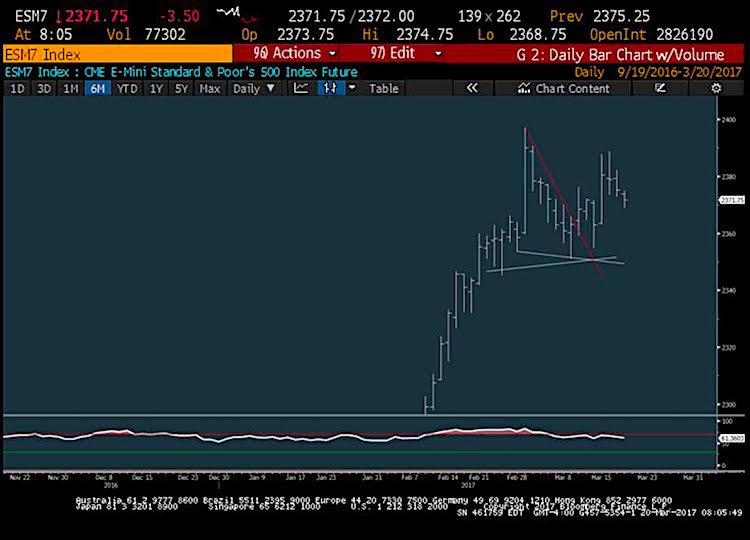Click the 139 x 262 size quote

pyautogui.click(x=489, y=16)
